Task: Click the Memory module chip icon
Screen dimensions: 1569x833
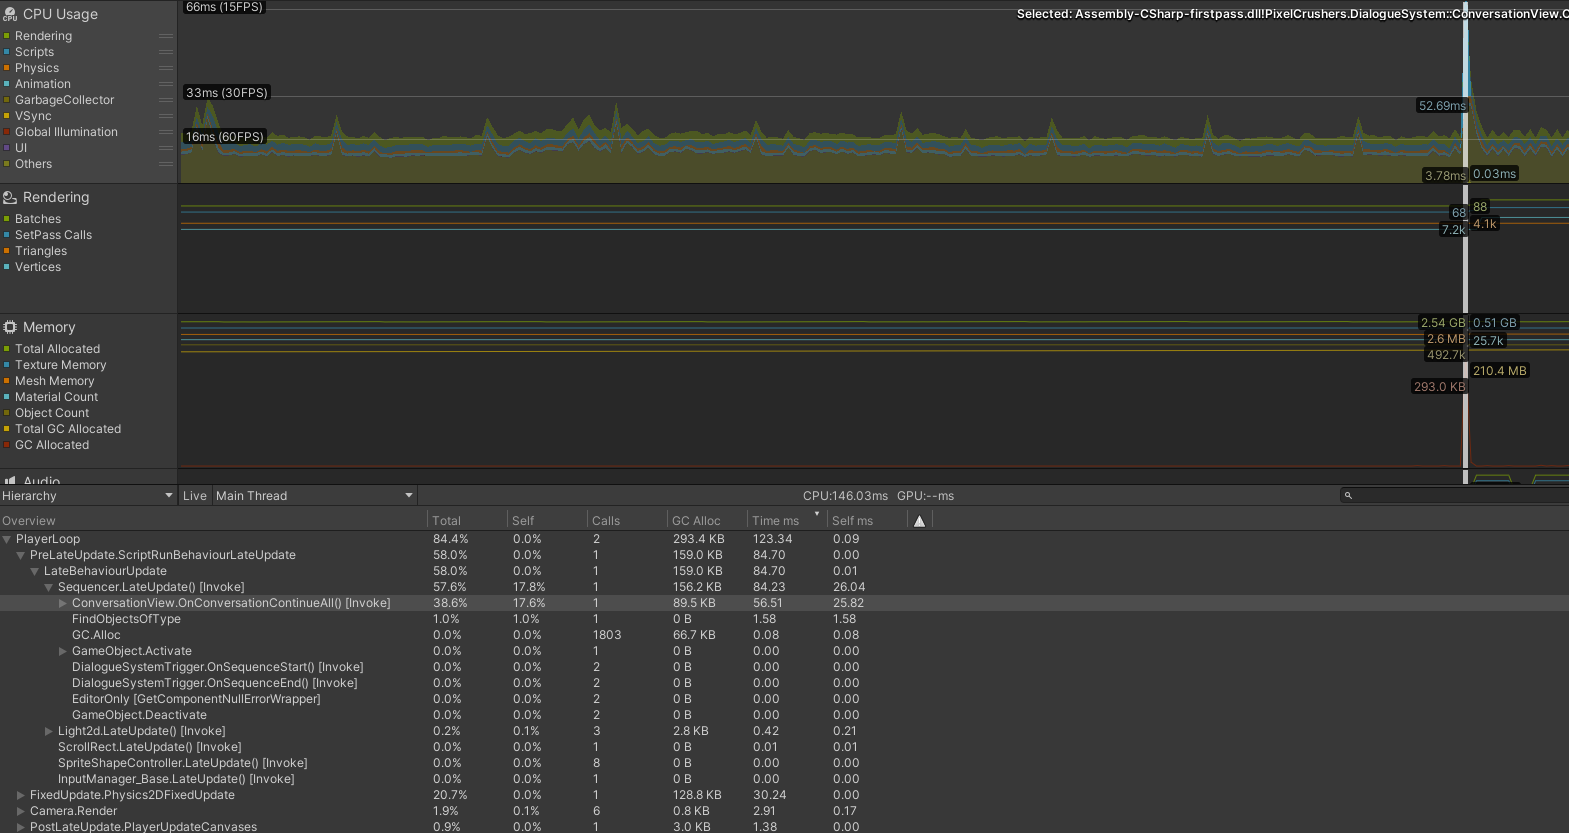Action: pos(10,327)
